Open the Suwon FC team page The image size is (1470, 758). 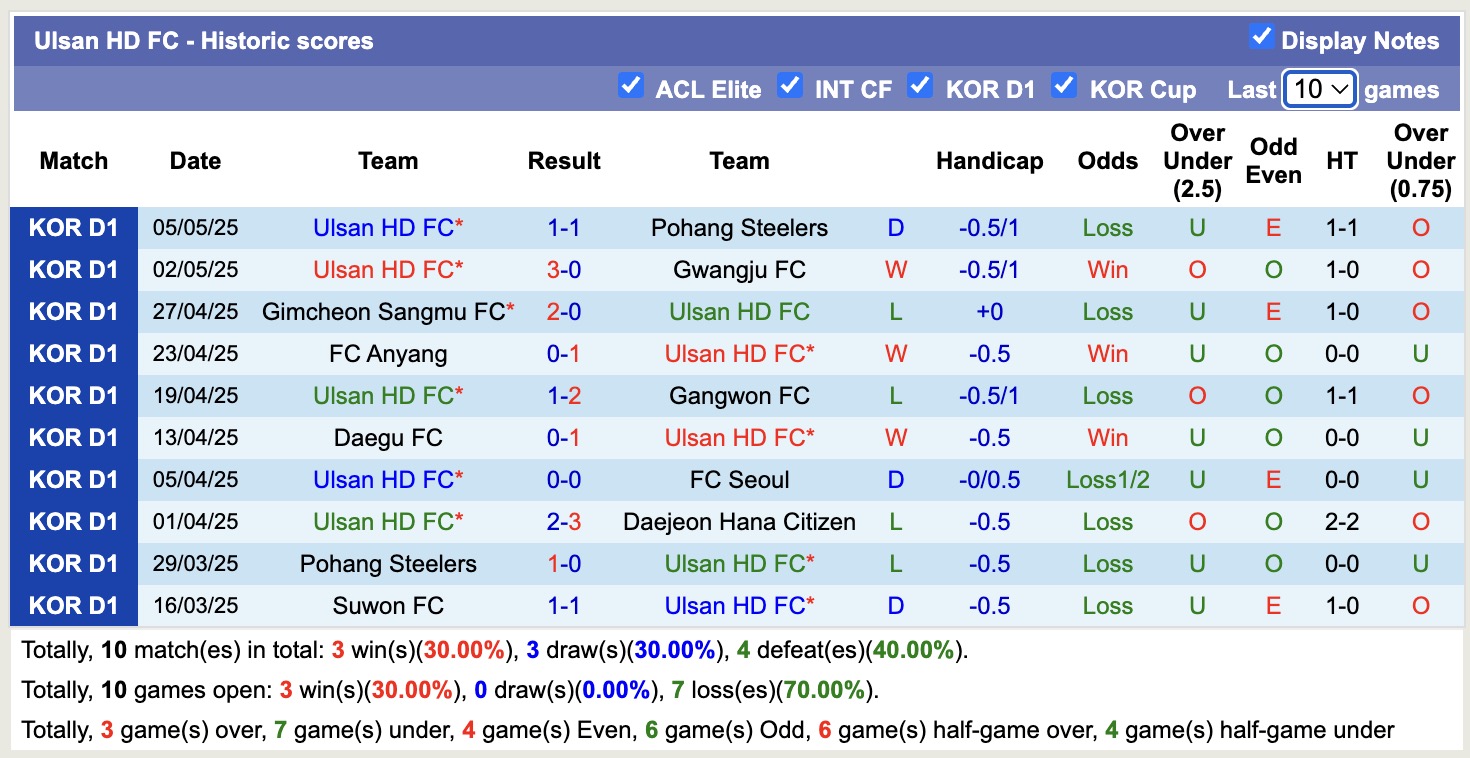tap(388, 605)
